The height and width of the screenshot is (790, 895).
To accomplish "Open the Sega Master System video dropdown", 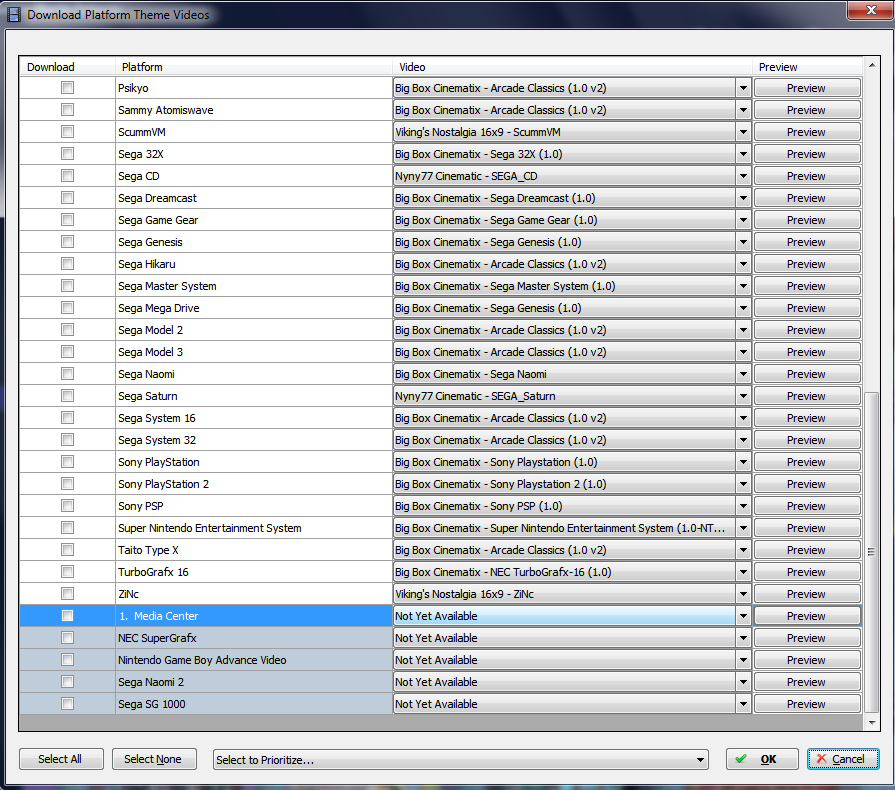I will coord(743,286).
